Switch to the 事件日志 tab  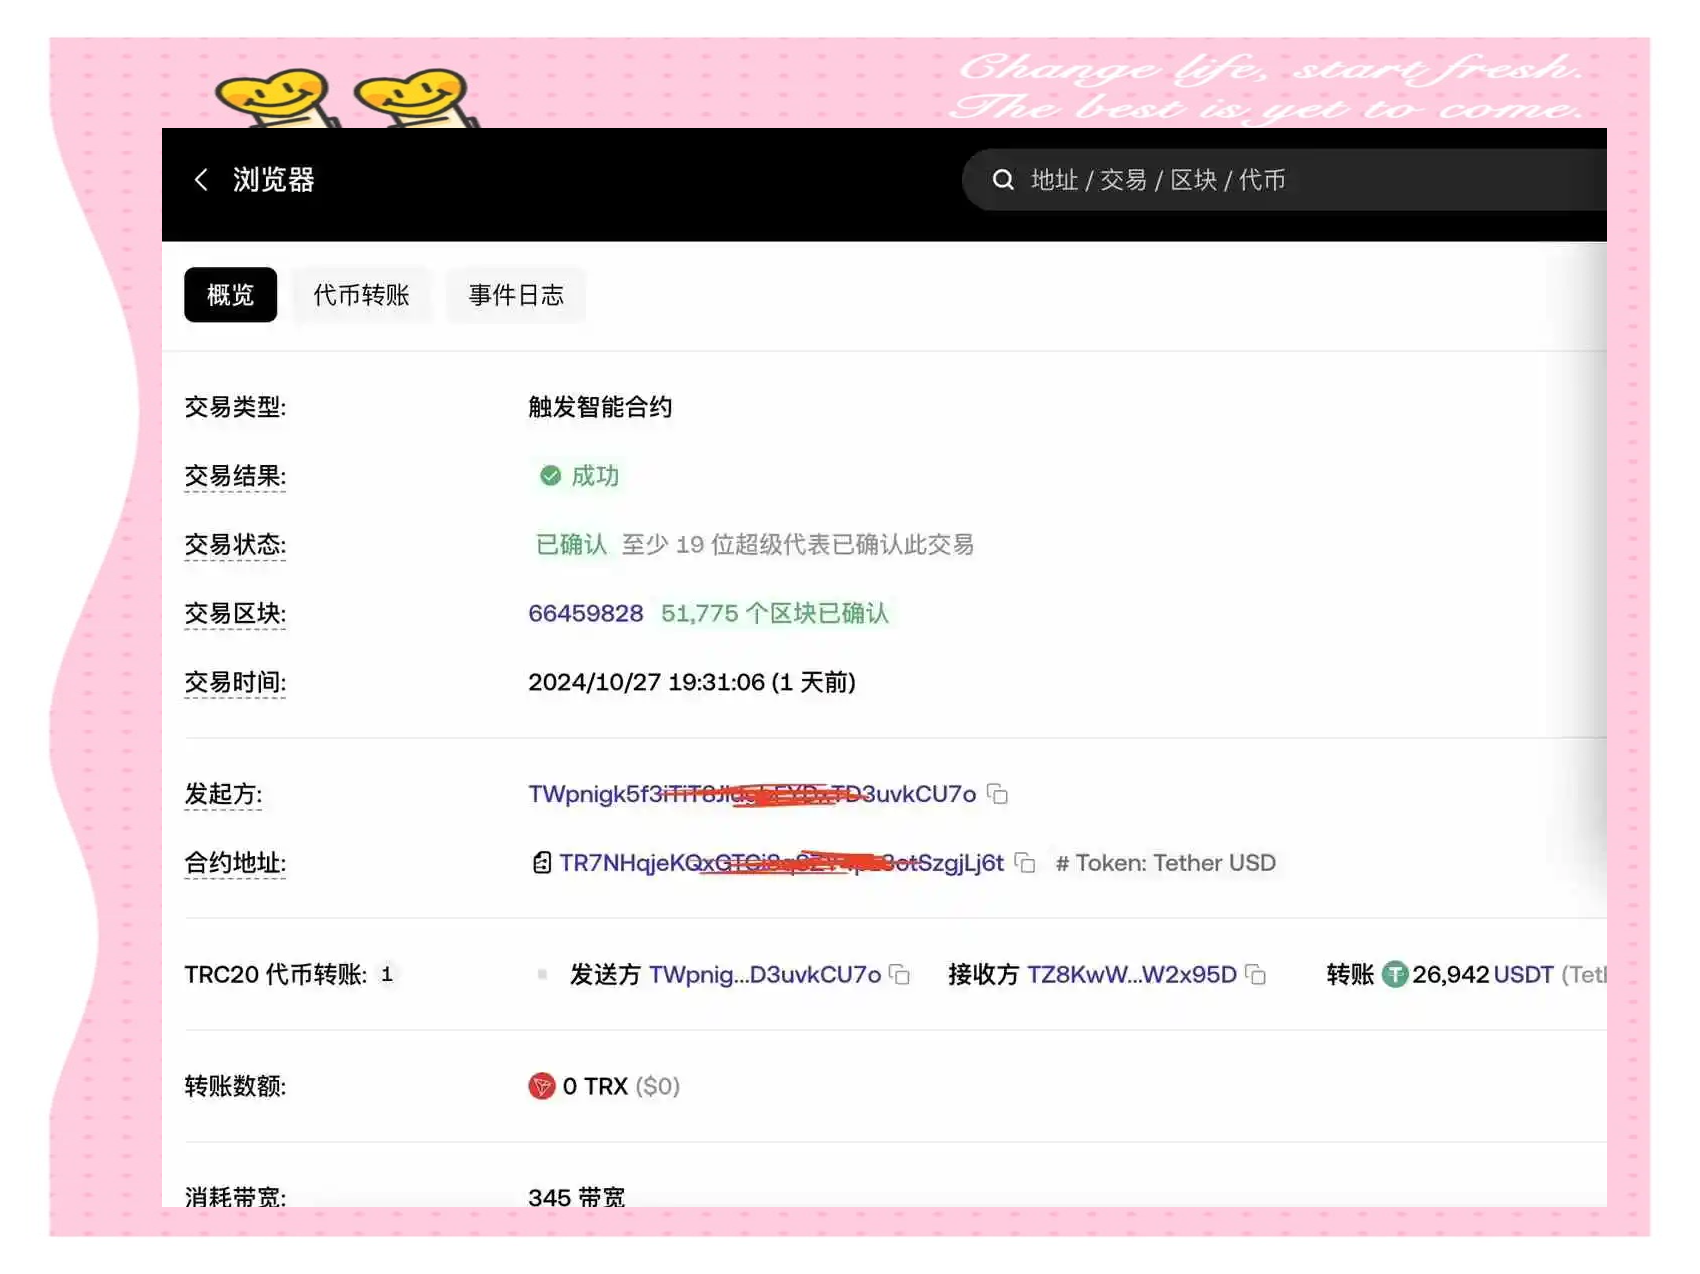(516, 295)
